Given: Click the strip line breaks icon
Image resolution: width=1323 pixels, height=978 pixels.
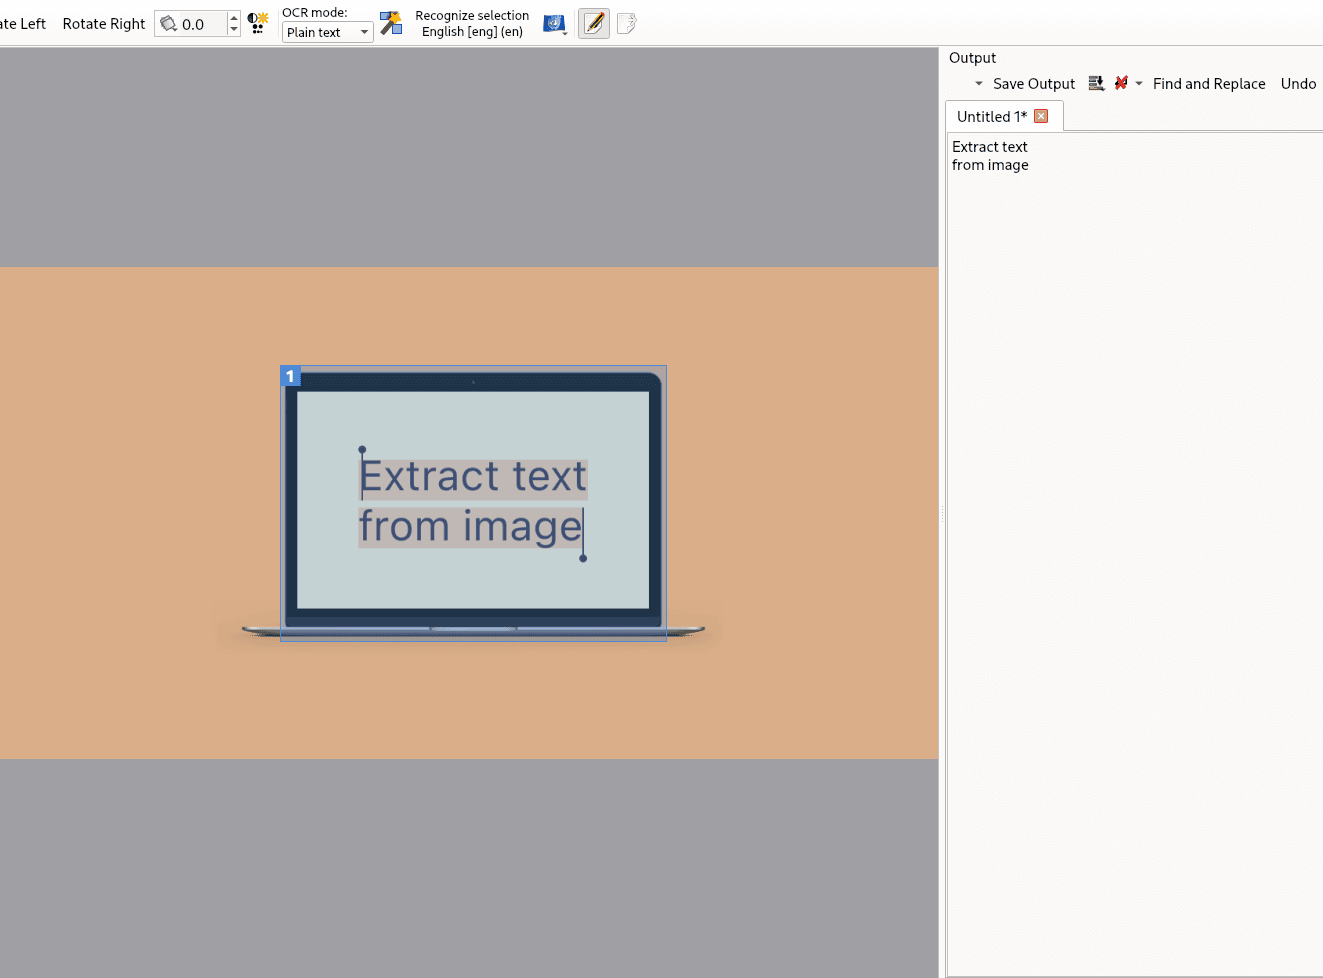Looking at the screenshot, I should [x=1121, y=84].
